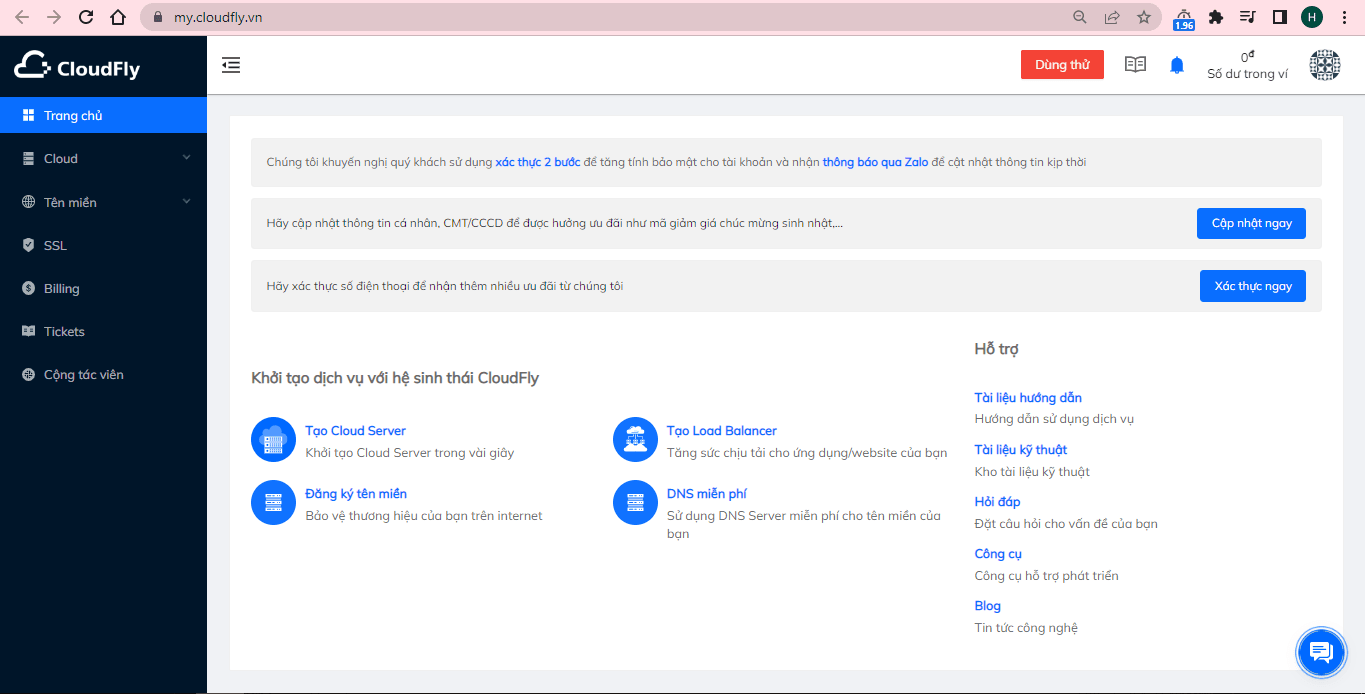Open the browser side panel icon
The image size is (1365, 694).
tap(1279, 17)
